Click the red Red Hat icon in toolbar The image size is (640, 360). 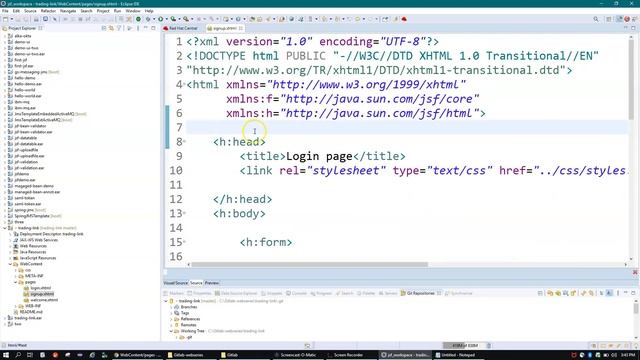point(404,19)
